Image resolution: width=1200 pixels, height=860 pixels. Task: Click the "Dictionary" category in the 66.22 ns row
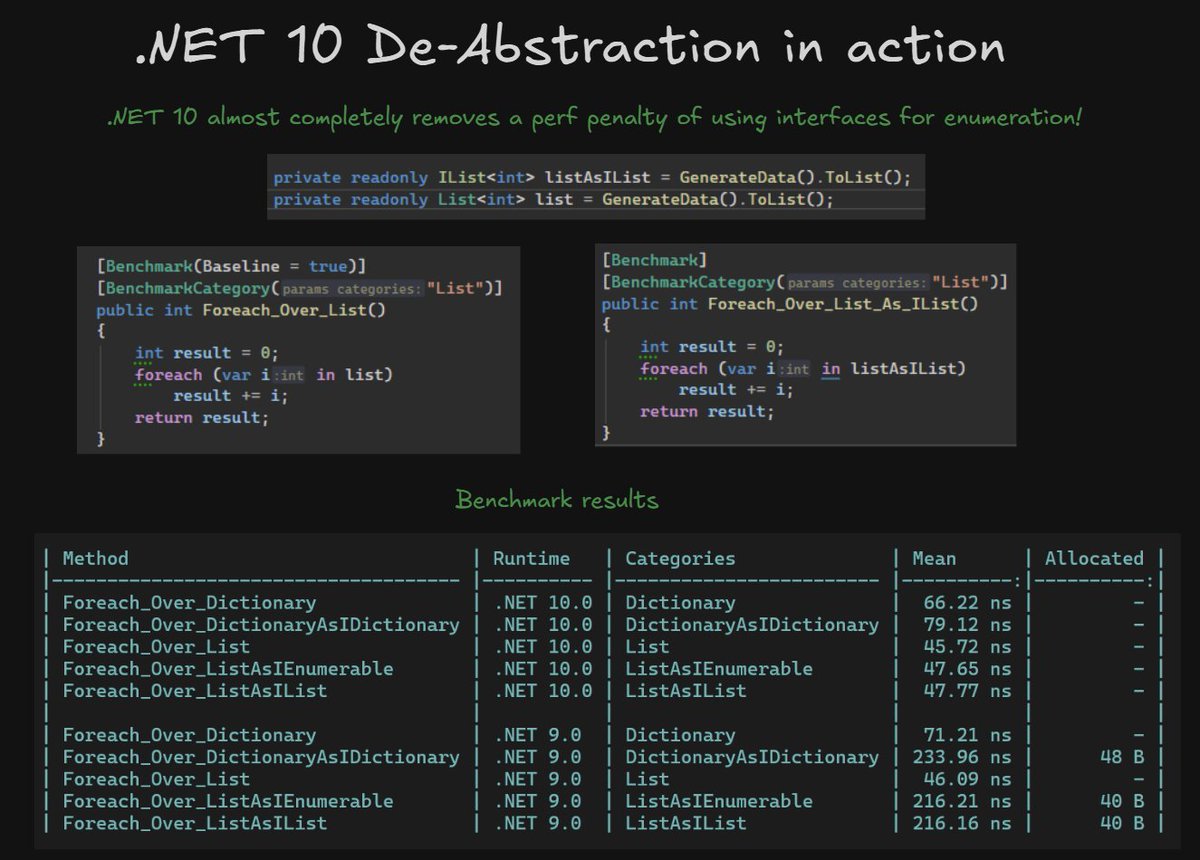coord(680,603)
